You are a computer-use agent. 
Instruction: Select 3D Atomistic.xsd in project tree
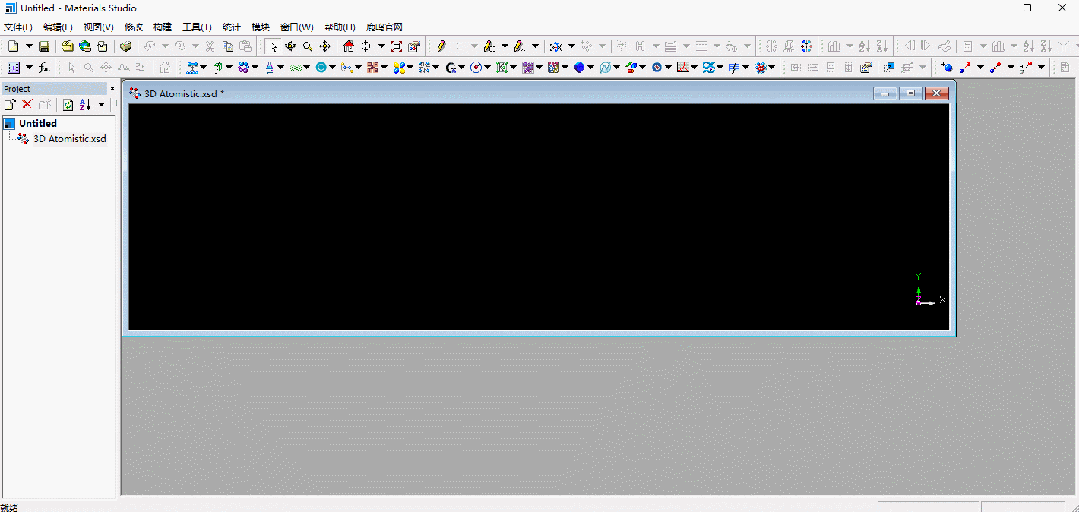click(69, 139)
